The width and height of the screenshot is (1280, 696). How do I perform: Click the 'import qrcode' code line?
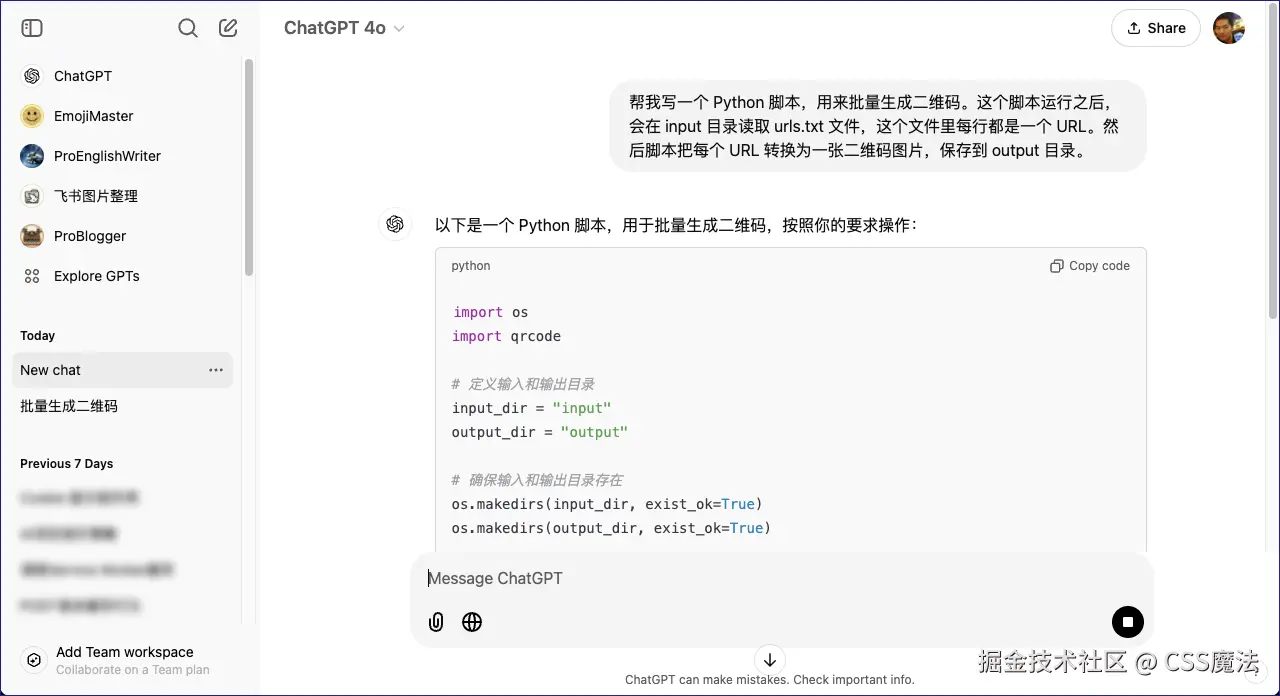point(506,336)
